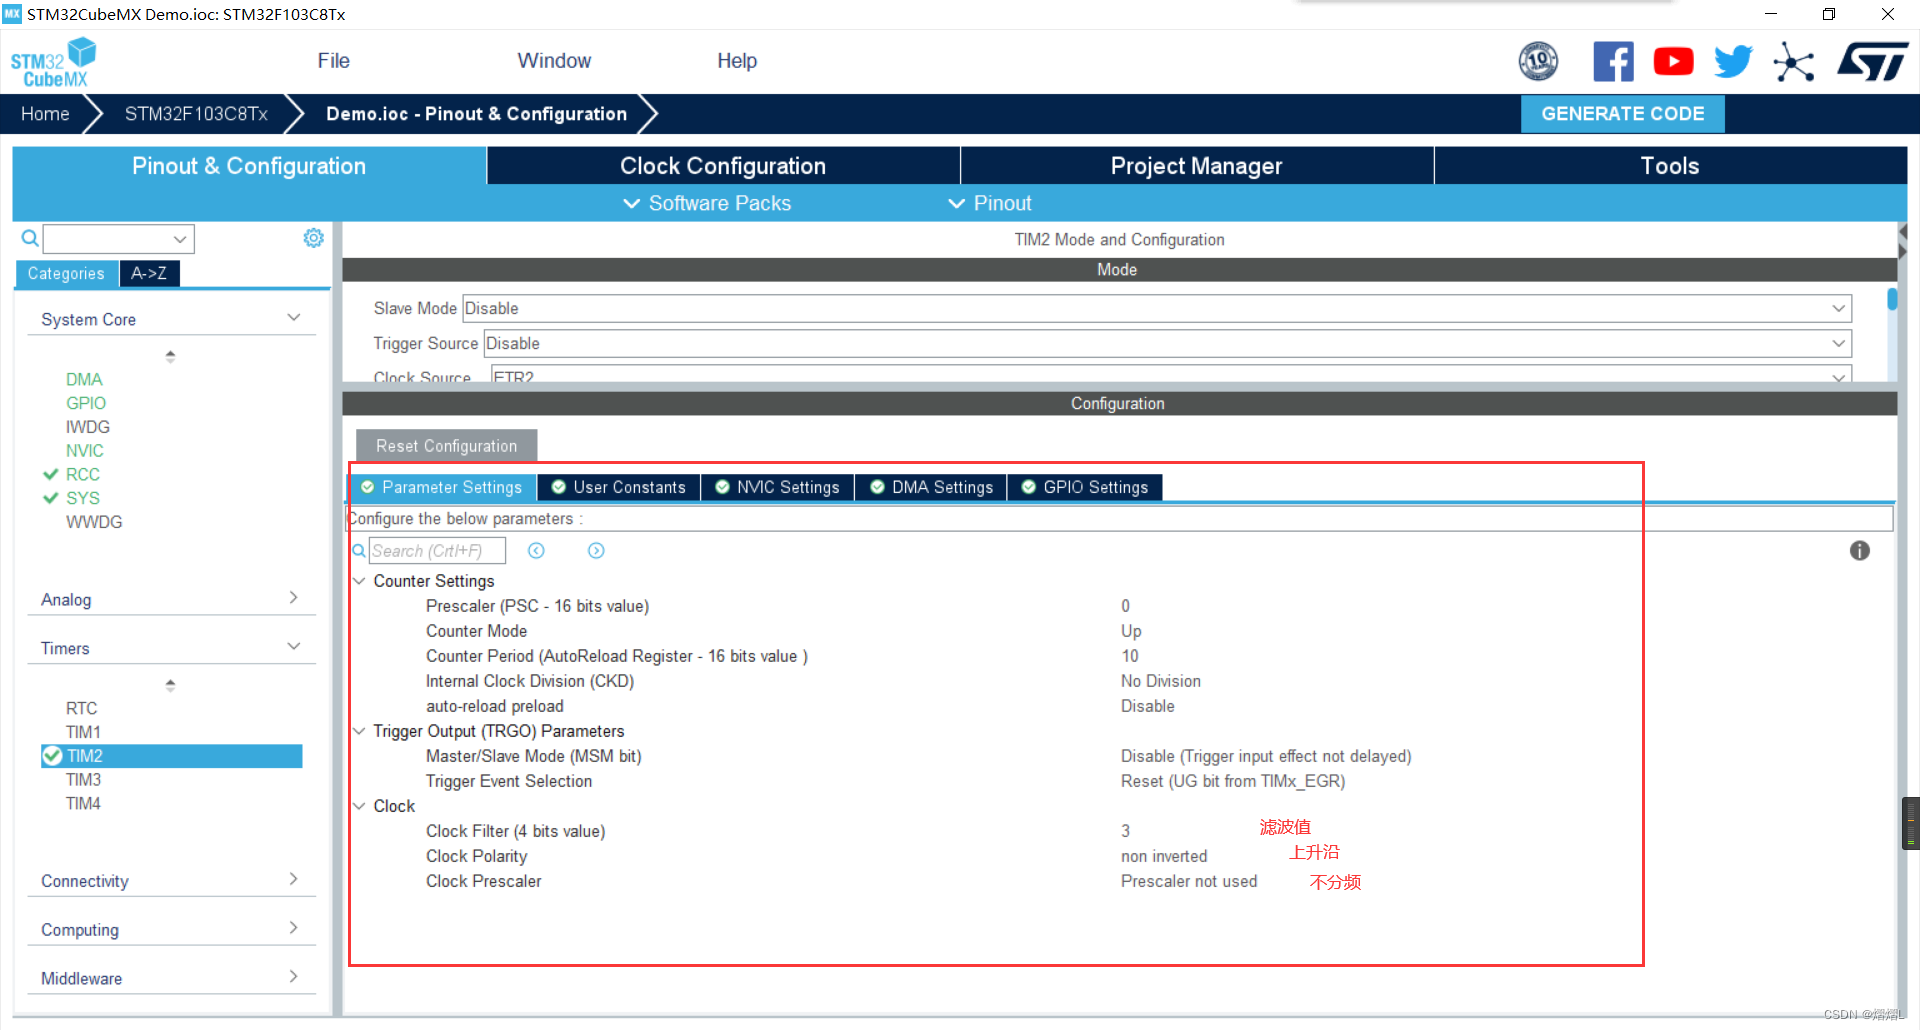The width and height of the screenshot is (1920, 1030).
Task: Click the Reset Configuration button
Action: click(x=446, y=446)
